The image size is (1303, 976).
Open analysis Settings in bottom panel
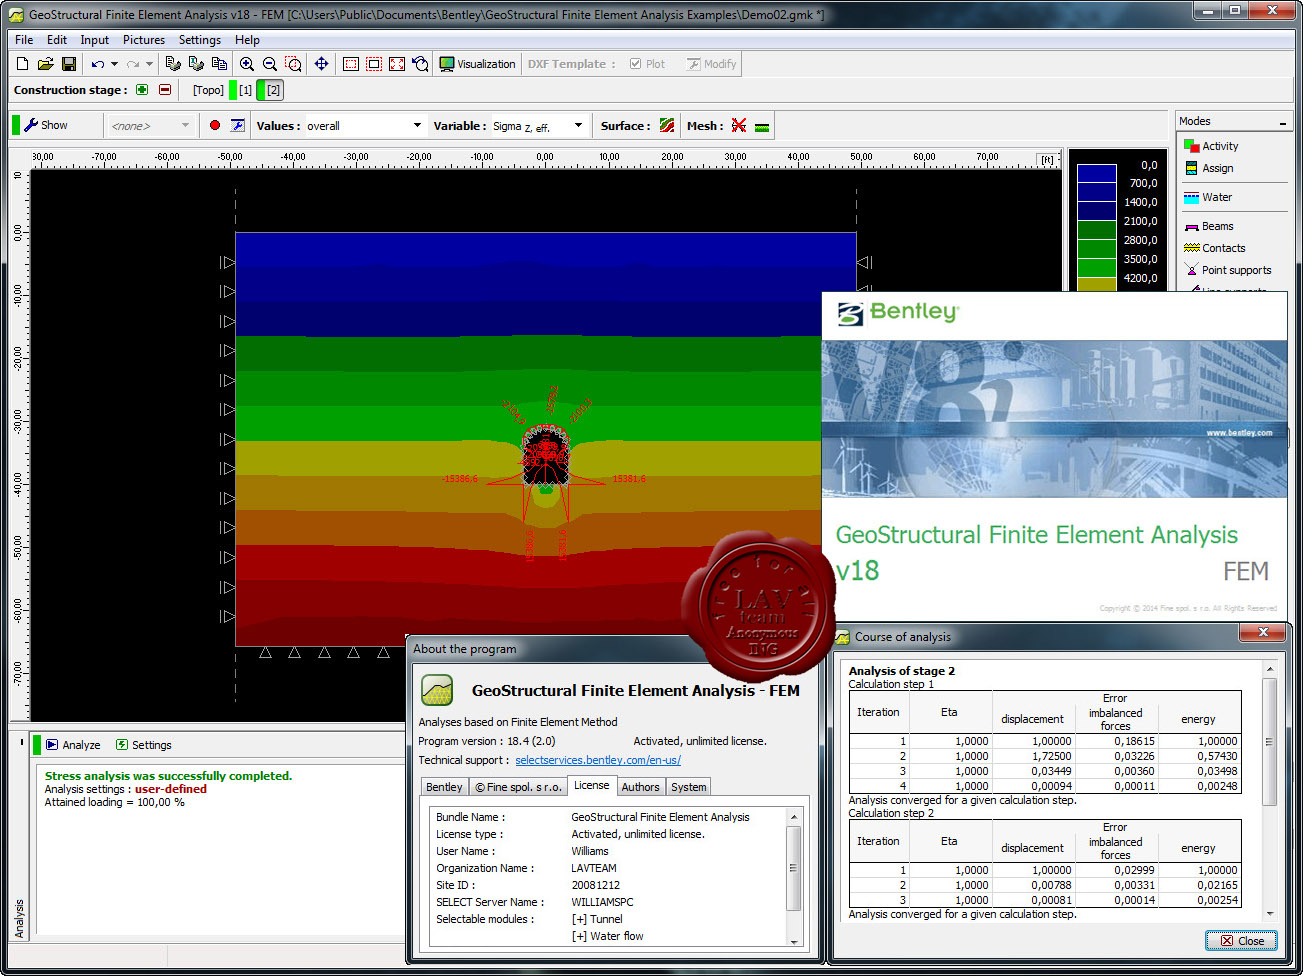[x=143, y=745]
